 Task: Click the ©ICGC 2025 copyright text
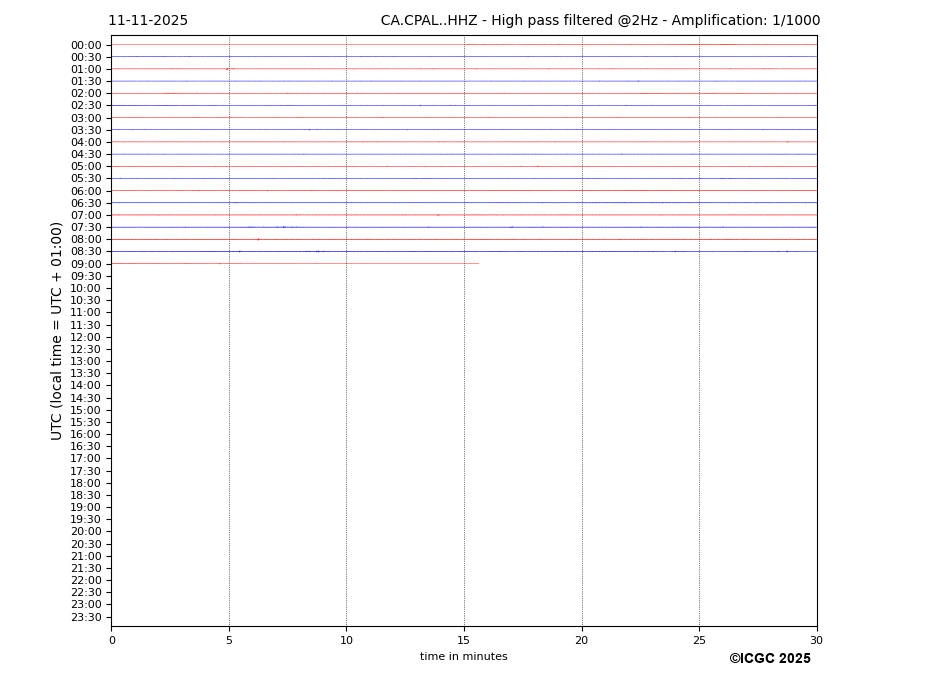[769, 659]
